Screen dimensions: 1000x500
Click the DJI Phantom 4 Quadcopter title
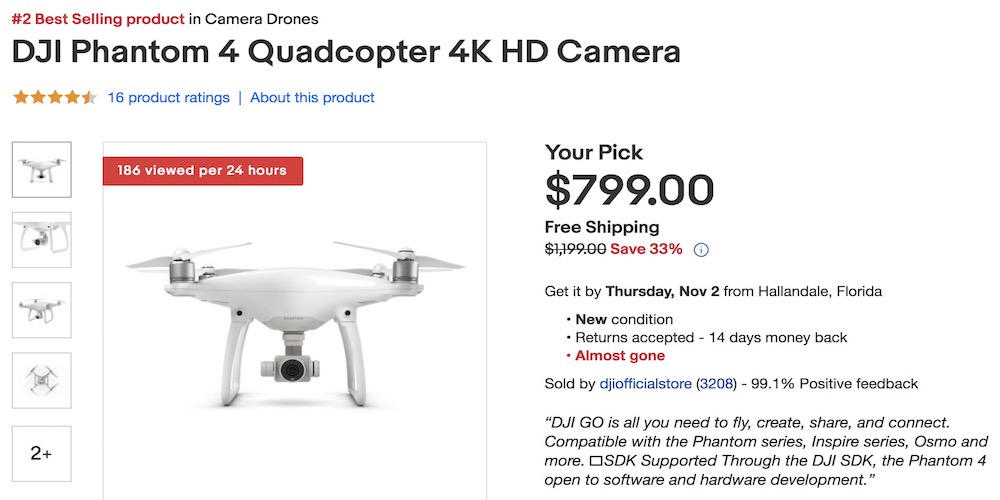point(346,52)
